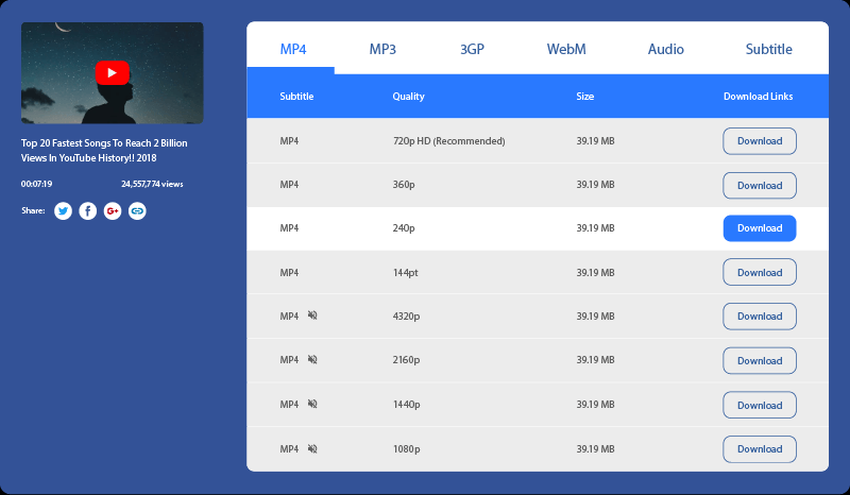Download the 720p HD recommended MP4
The width and height of the screenshot is (850, 495).
coord(759,141)
